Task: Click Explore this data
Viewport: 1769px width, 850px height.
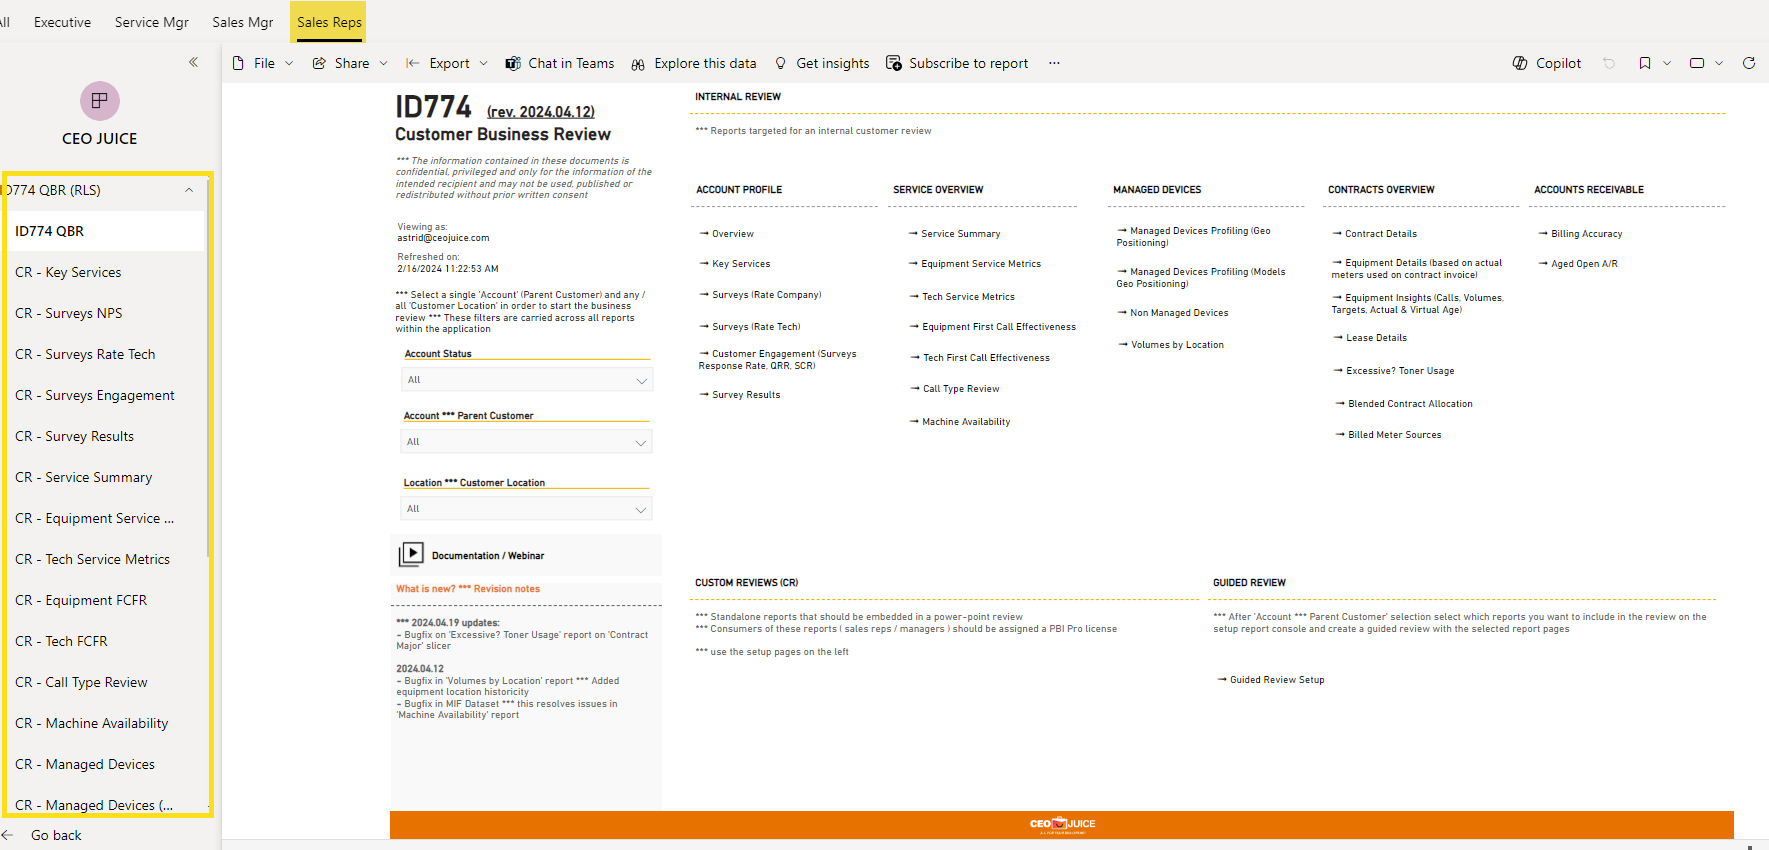Action: [694, 63]
